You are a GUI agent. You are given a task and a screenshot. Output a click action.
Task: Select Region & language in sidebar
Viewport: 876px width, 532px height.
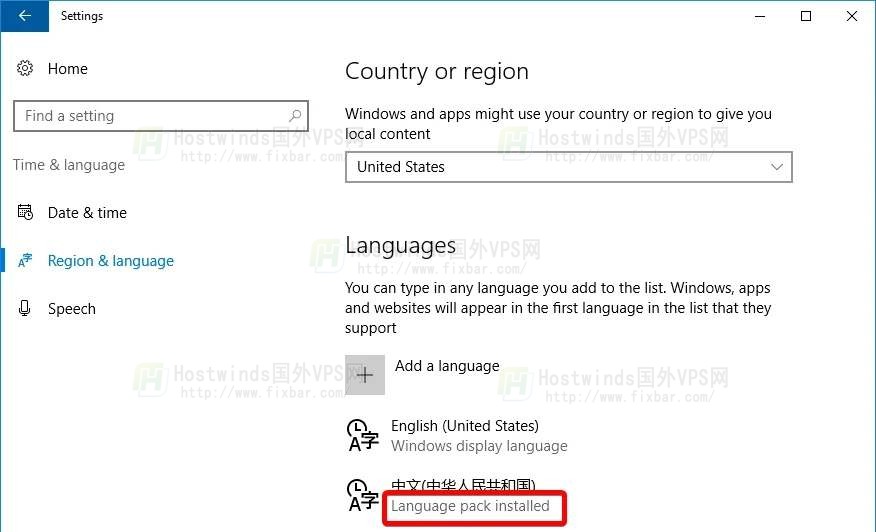coord(111,261)
